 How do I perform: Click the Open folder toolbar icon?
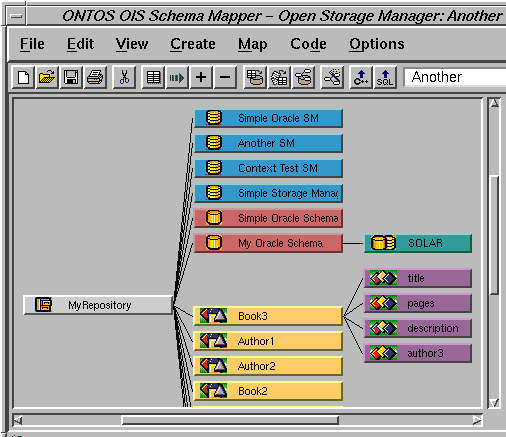pyautogui.click(x=47, y=77)
